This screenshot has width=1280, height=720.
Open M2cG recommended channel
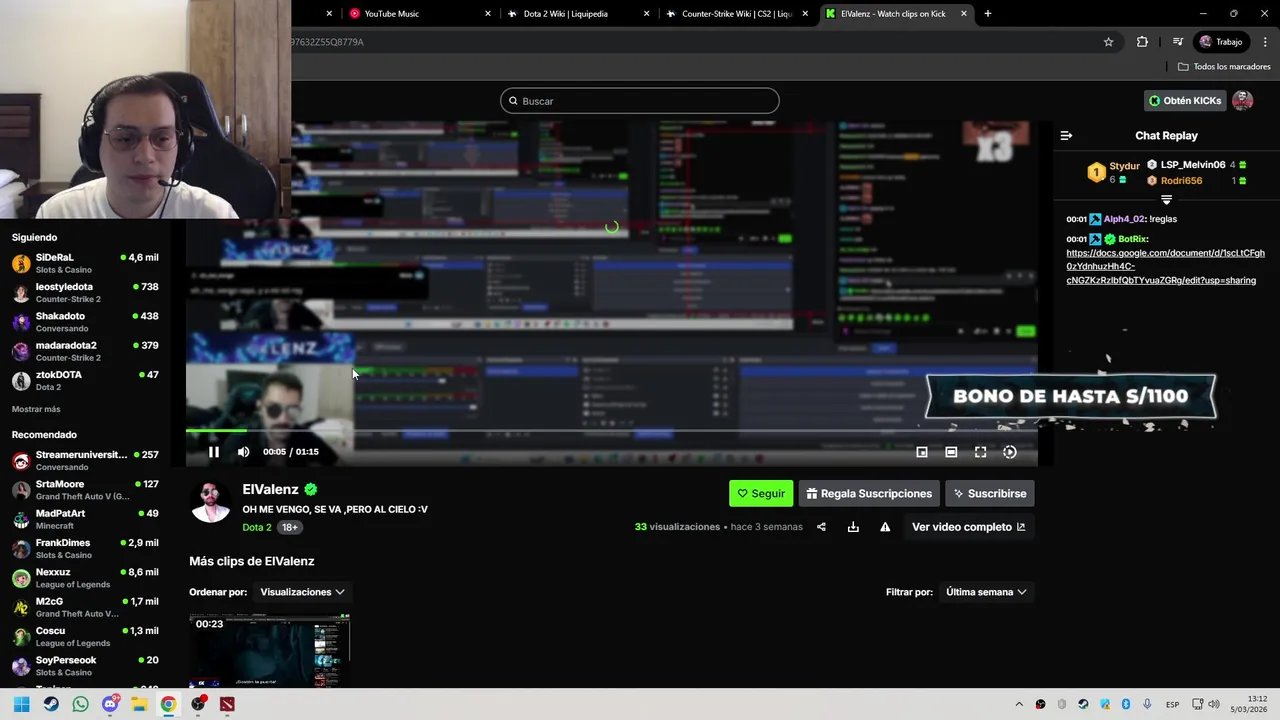point(85,607)
